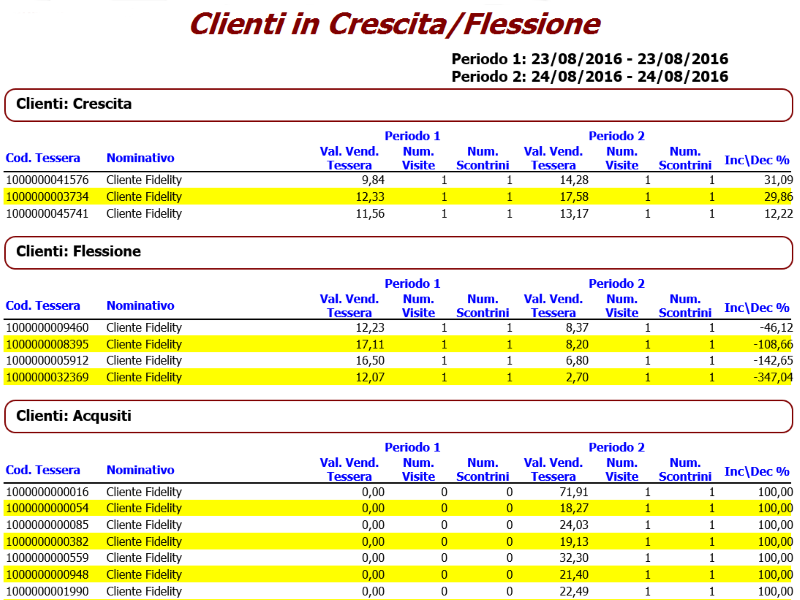Image resolution: width=800 pixels, height=600 pixels.
Task: Click the Clienti: Flessione section header
Action: (78, 252)
